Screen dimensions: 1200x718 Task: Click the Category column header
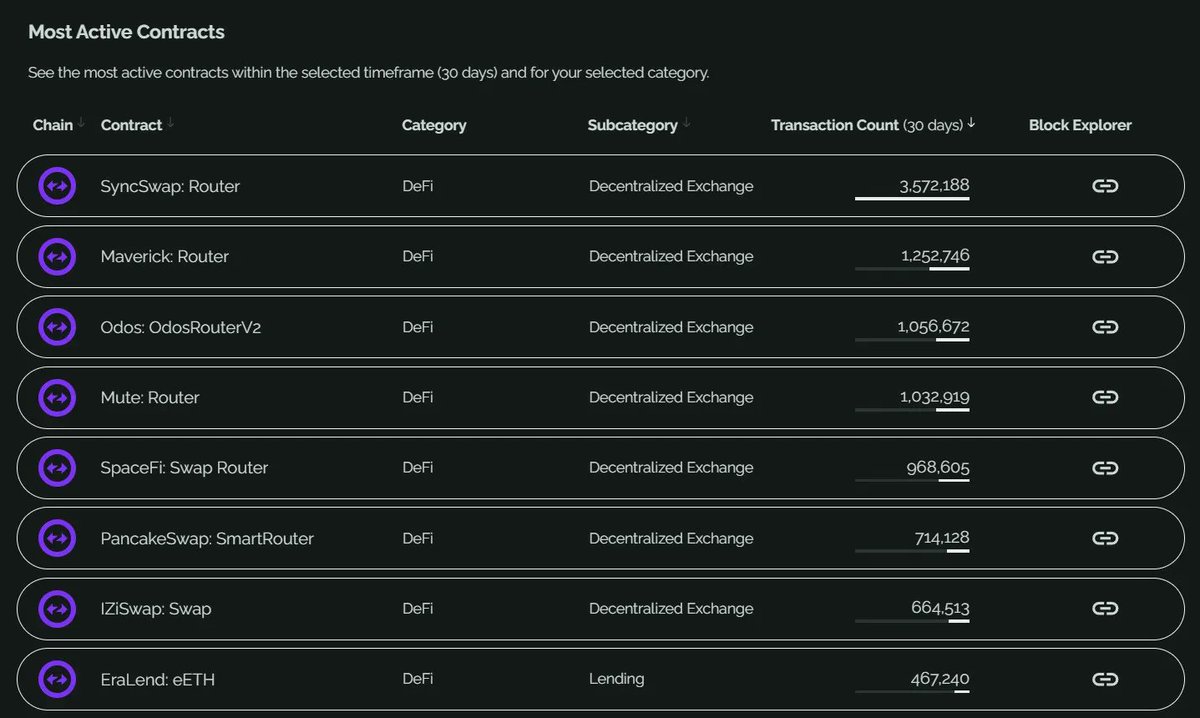pos(434,125)
